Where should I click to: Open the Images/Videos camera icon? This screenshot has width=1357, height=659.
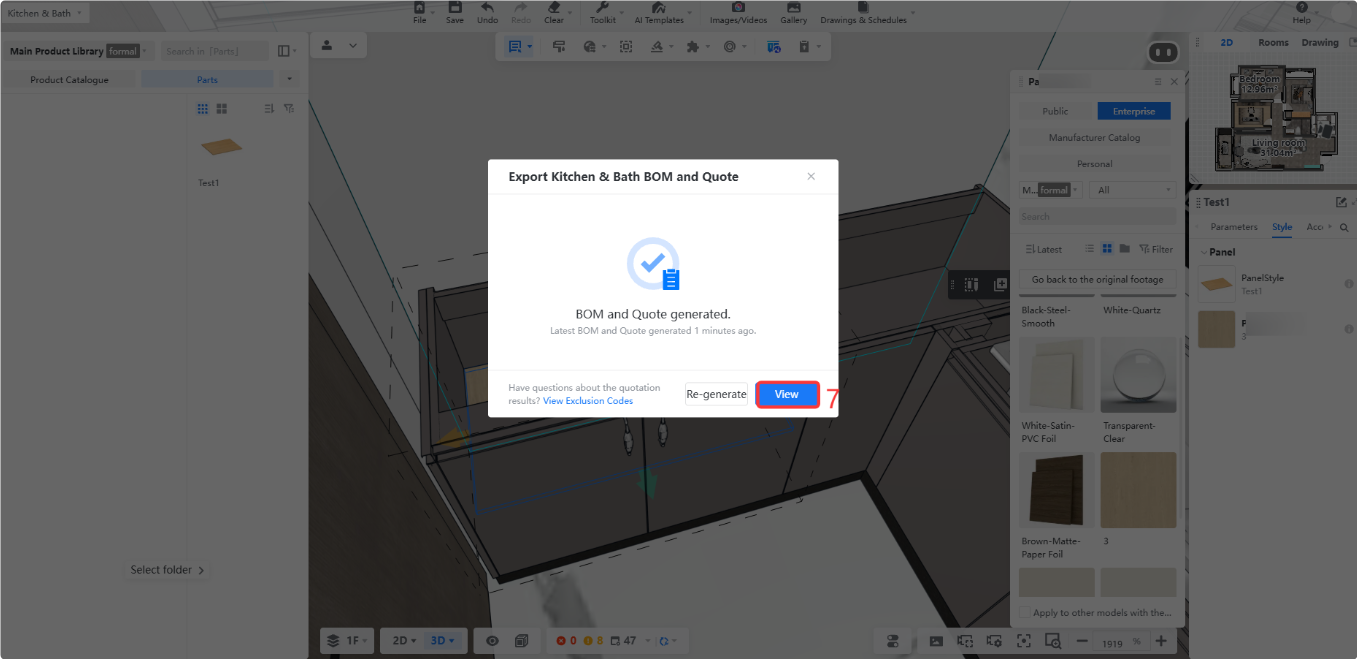[x=738, y=8]
